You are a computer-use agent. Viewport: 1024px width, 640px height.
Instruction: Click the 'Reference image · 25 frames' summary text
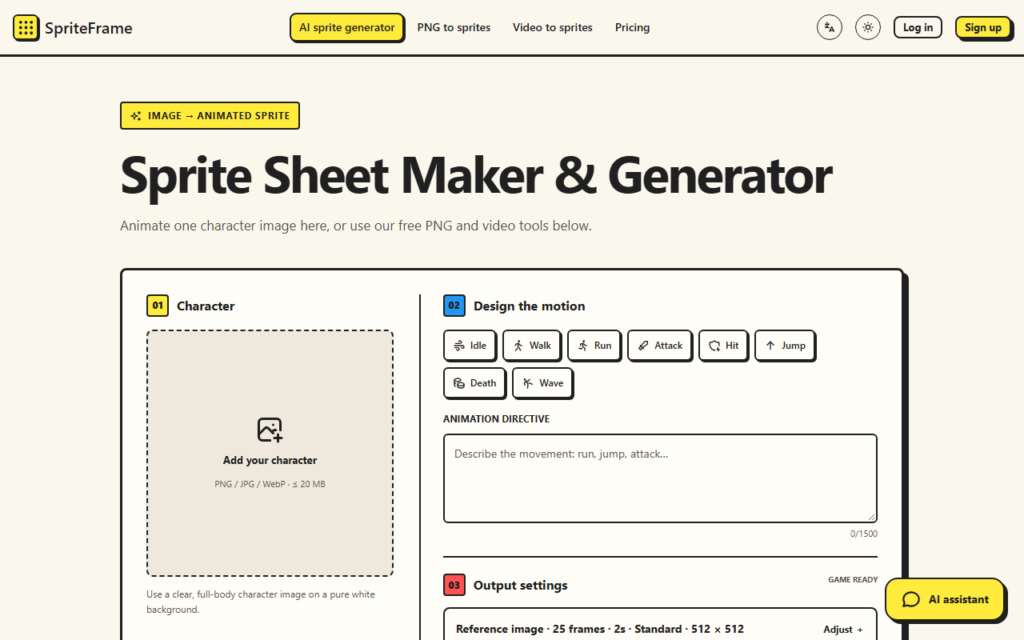pos(600,629)
